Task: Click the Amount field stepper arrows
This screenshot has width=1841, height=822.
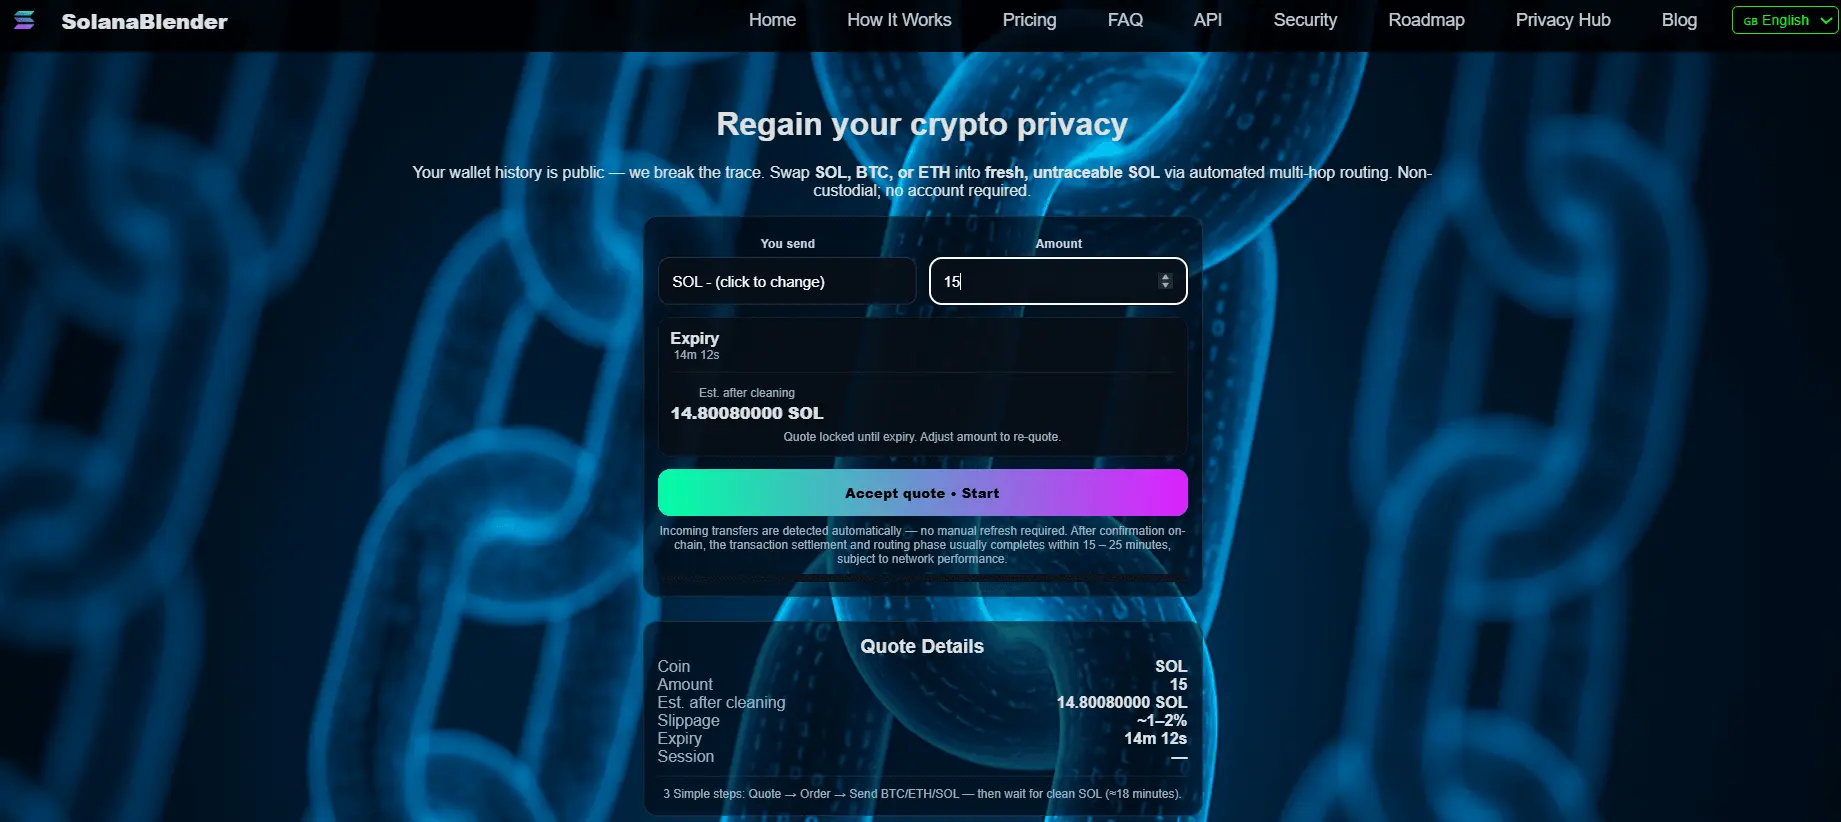Action: pyautogui.click(x=1165, y=281)
